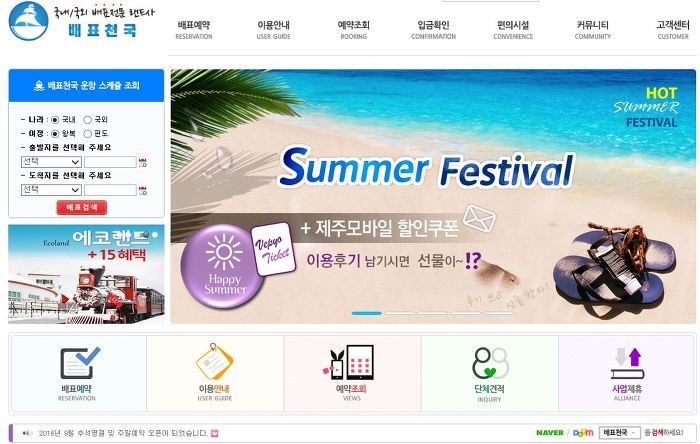The image size is (700, 444).
Task: Open the 커뮤니티 Community menu
Action: tap(592, 29)
